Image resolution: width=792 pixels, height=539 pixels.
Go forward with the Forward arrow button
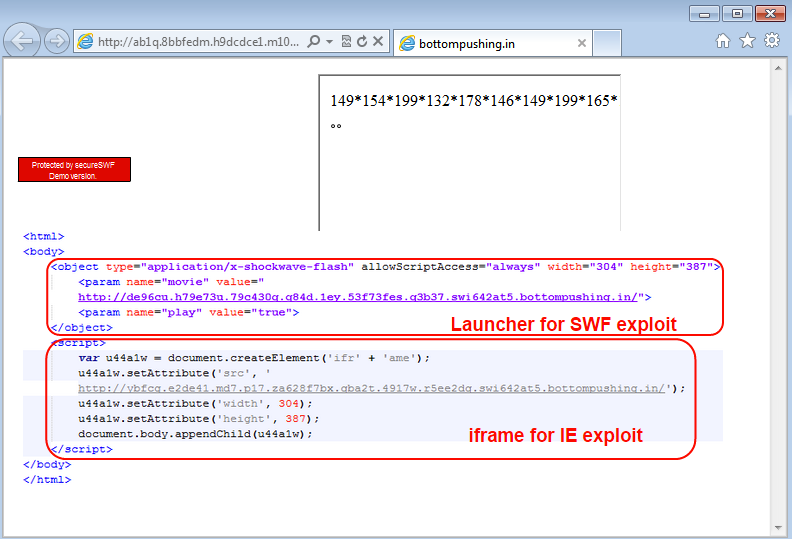coord(57,41)
